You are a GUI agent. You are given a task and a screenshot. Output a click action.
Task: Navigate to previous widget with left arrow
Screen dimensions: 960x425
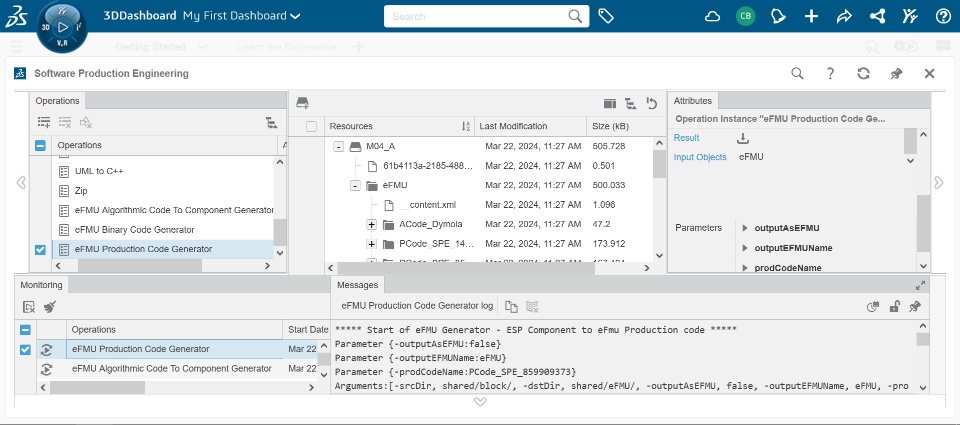point(21,182)
